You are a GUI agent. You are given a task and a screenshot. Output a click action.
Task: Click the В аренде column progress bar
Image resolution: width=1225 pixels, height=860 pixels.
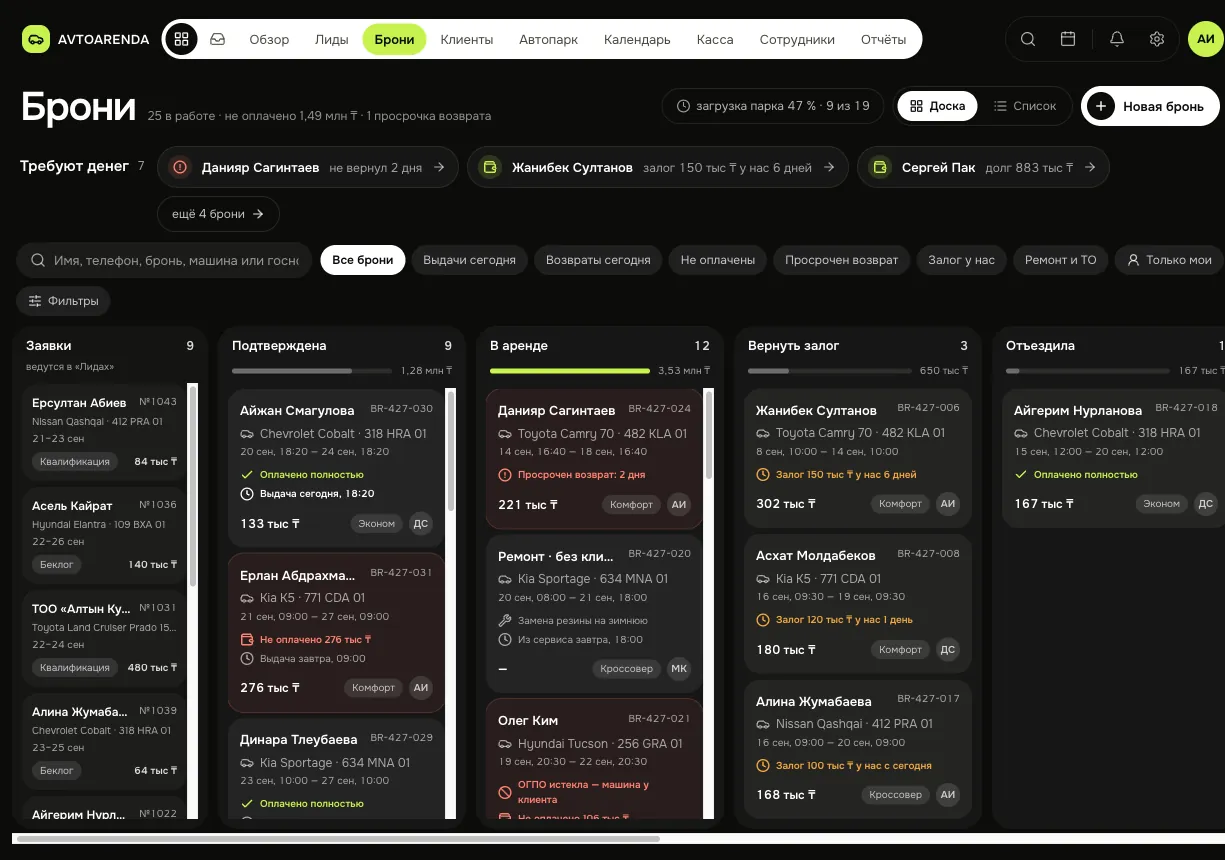click(570, 371)
